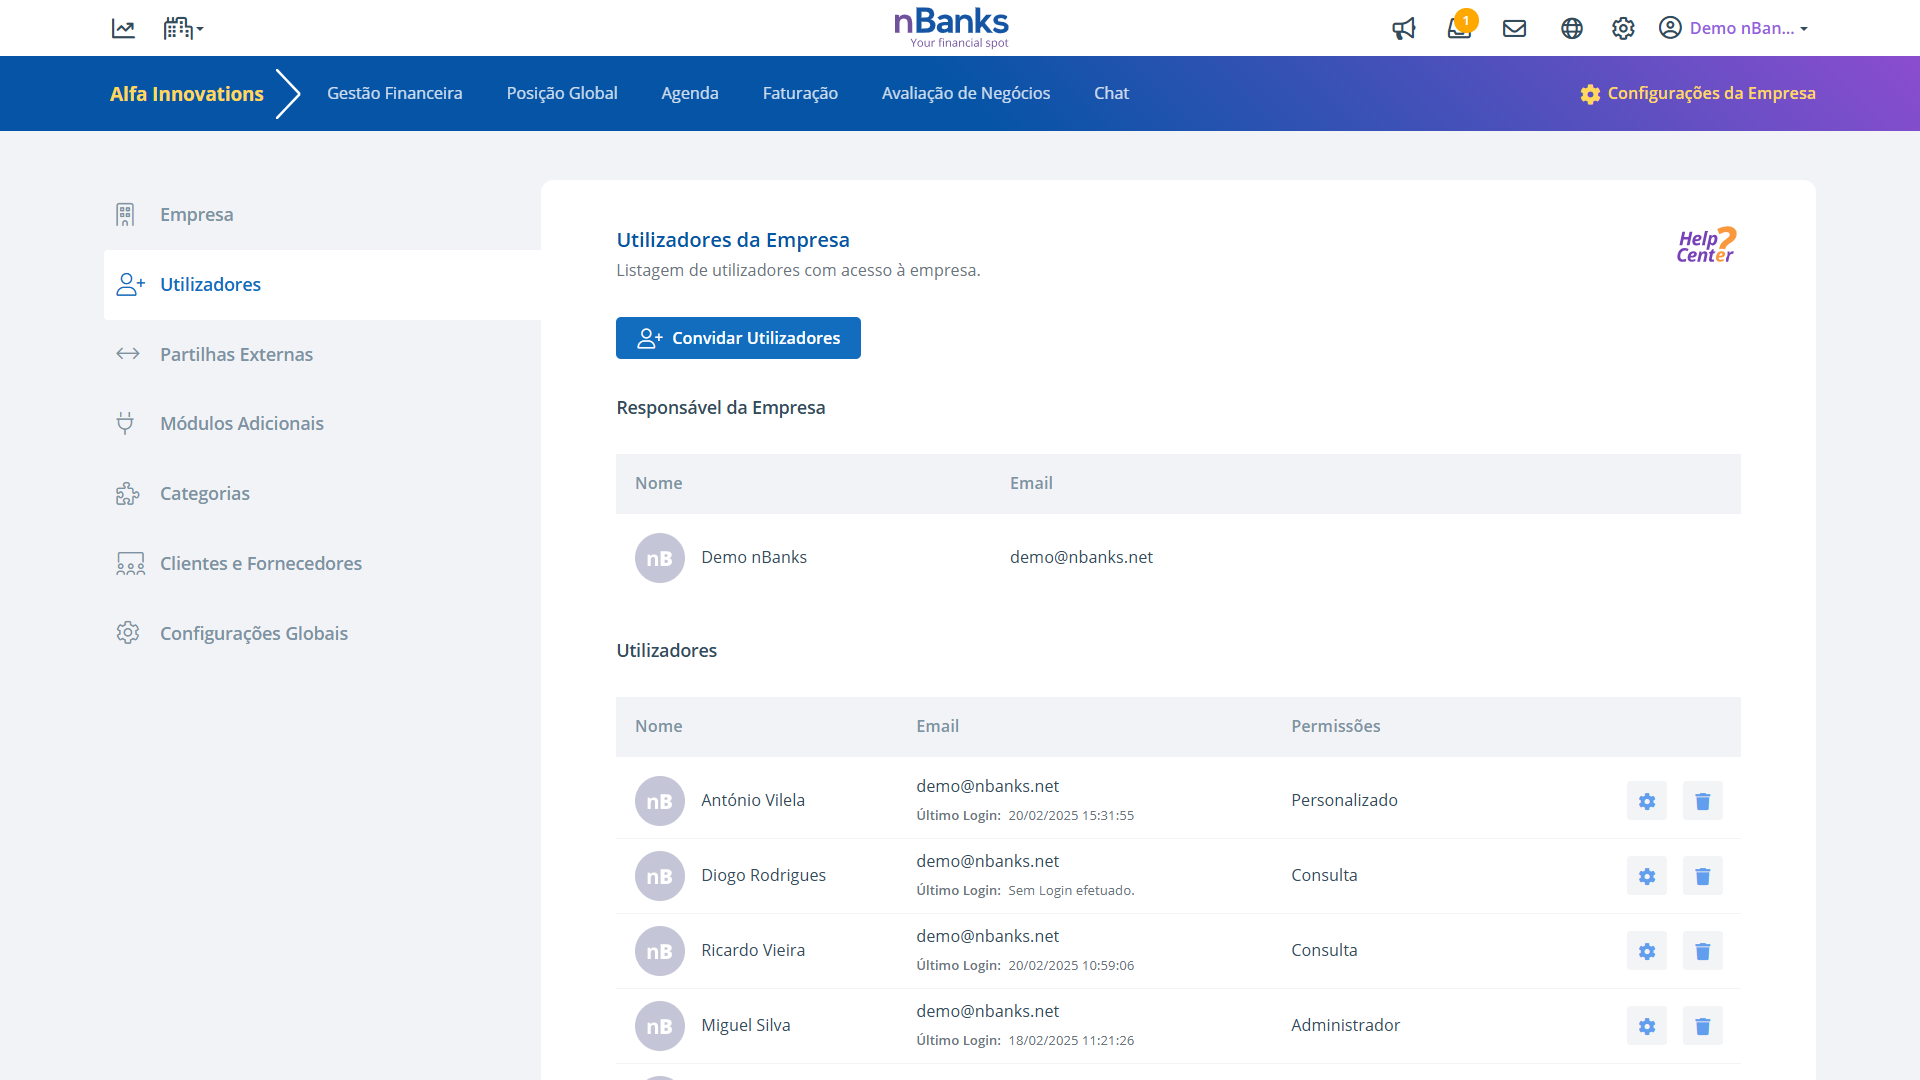Click the globe language icon
This screenshot has width=1920, height=1080.
1571,28
